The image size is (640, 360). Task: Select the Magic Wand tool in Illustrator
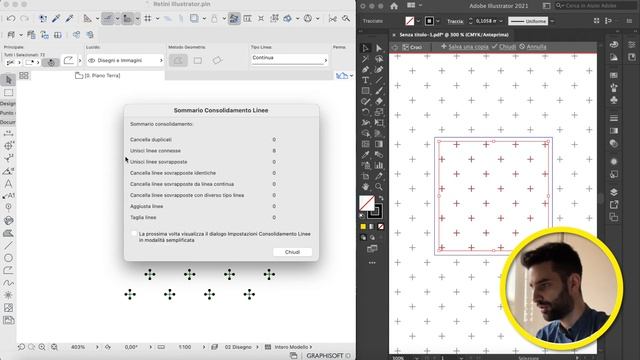click(x=365, y=59)
